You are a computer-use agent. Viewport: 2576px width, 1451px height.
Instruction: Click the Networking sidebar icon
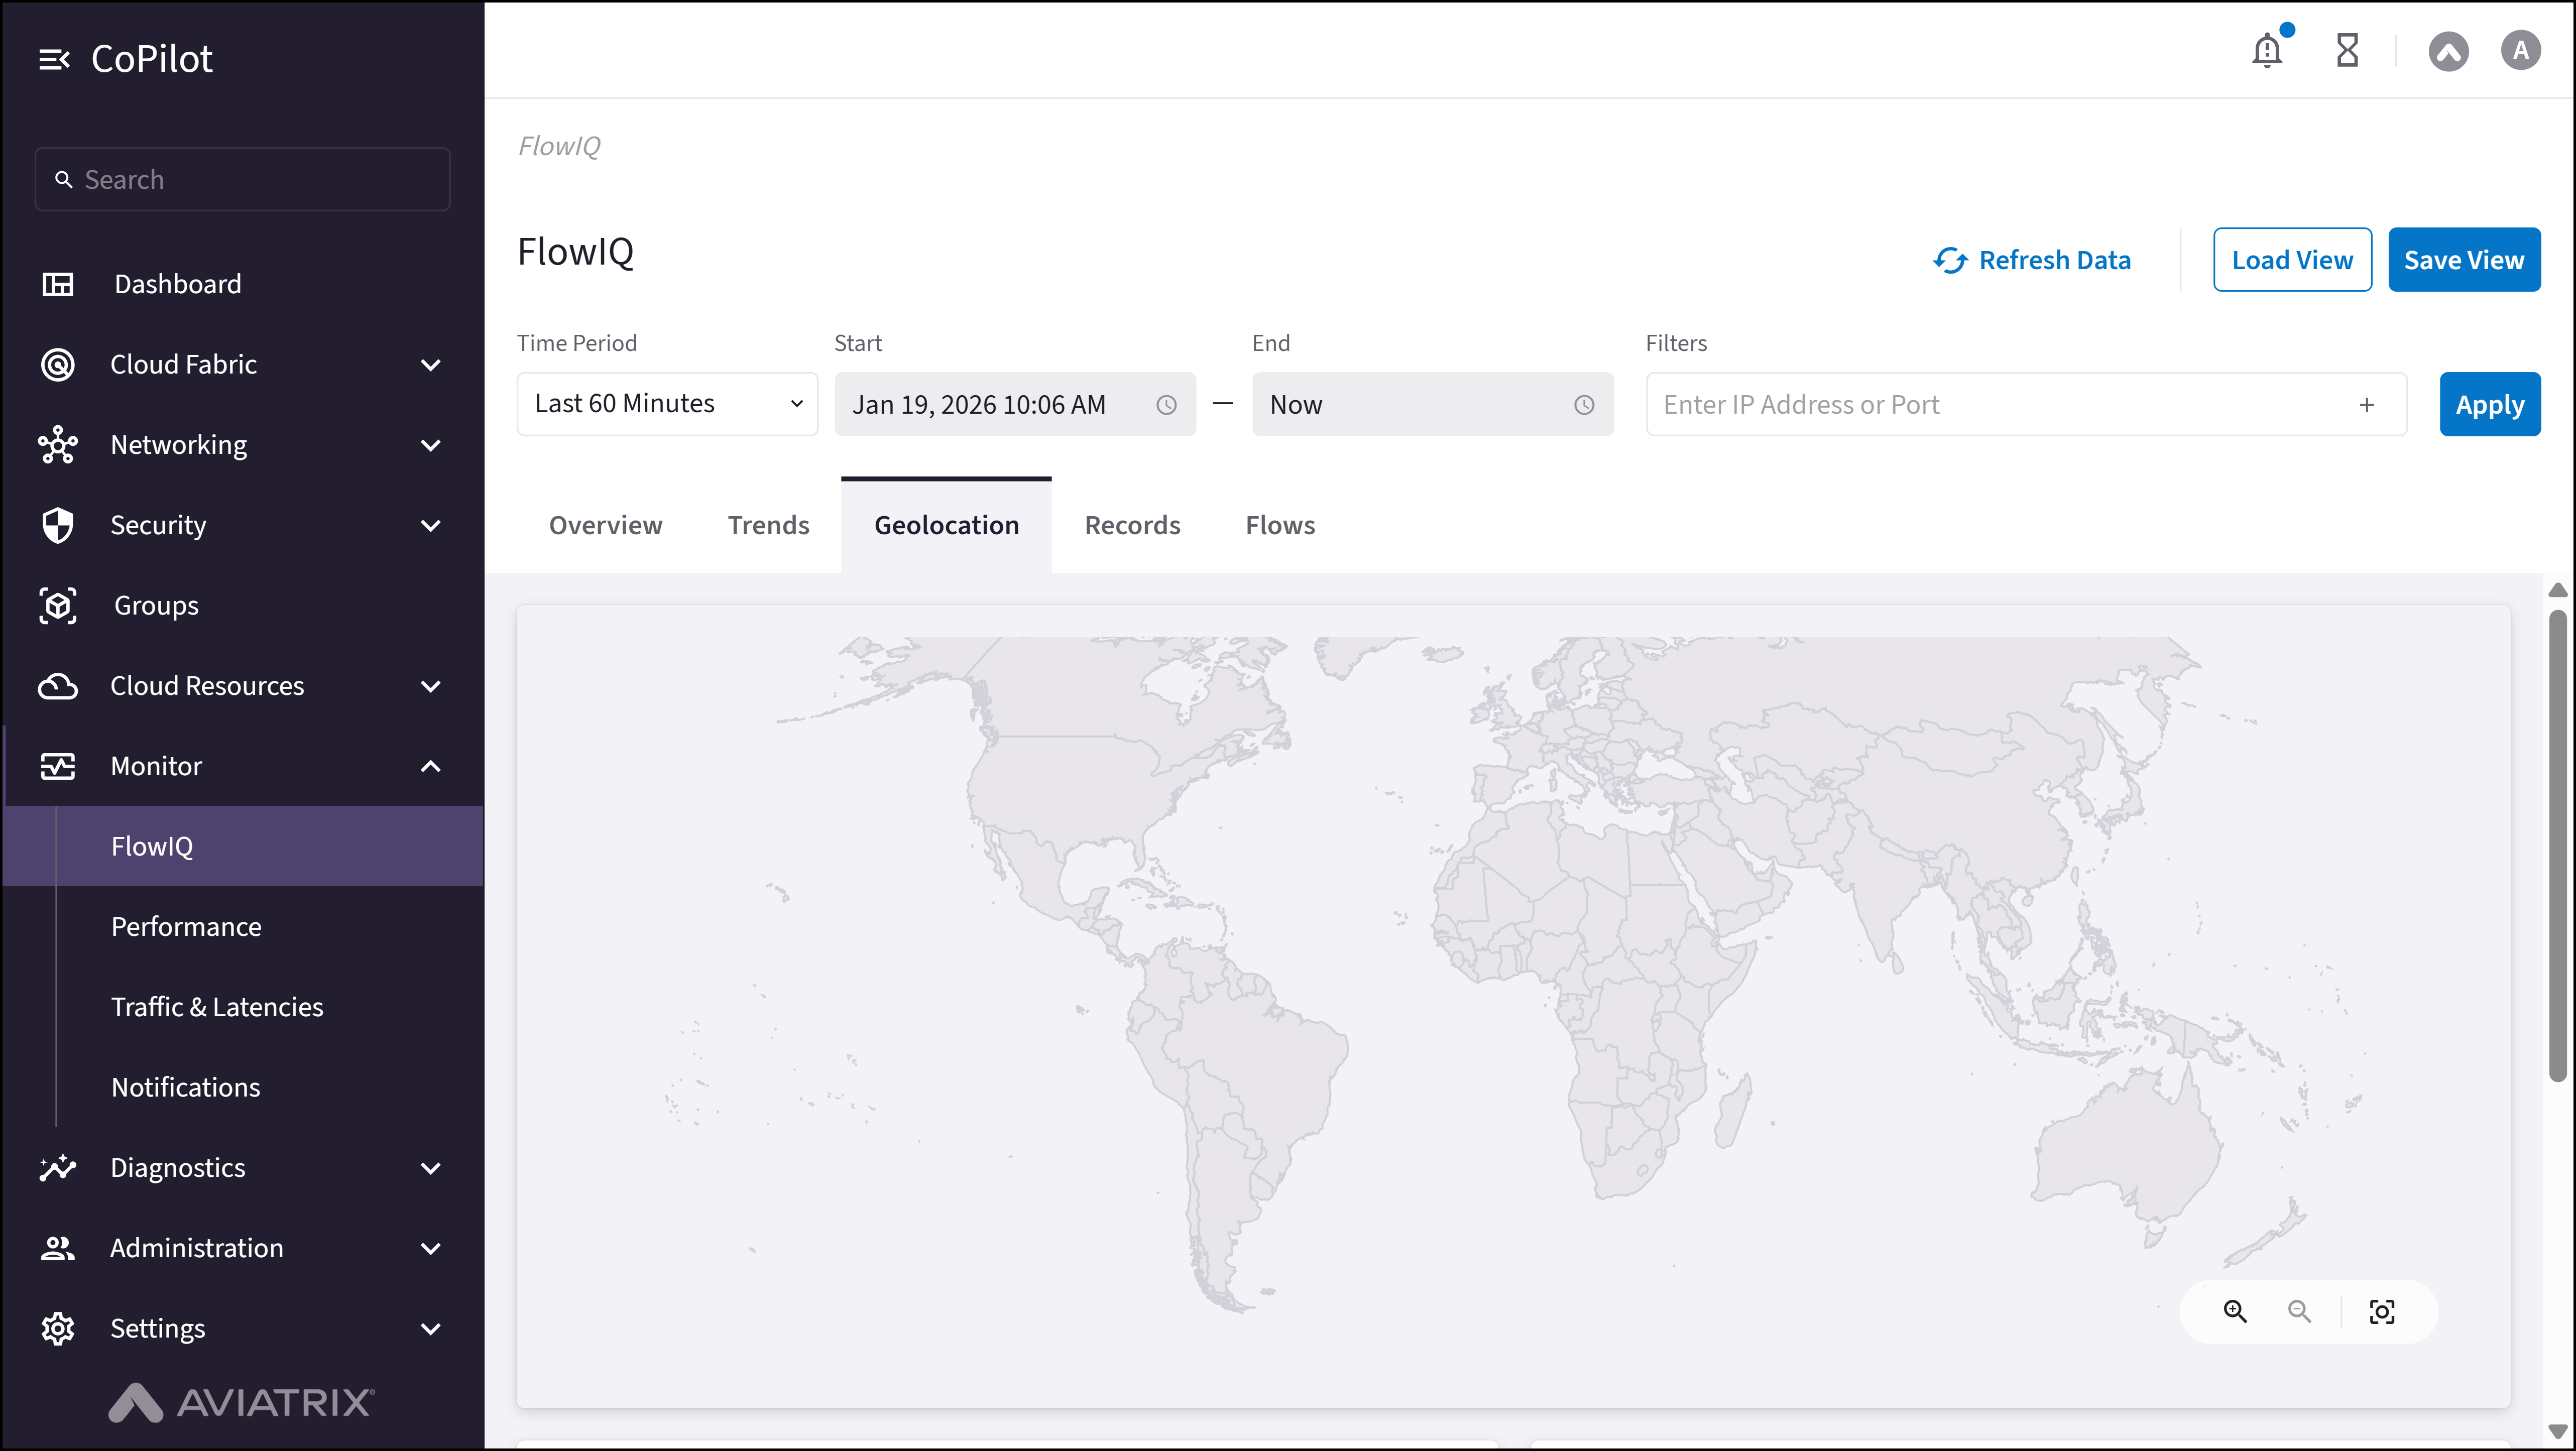point(57,445)
